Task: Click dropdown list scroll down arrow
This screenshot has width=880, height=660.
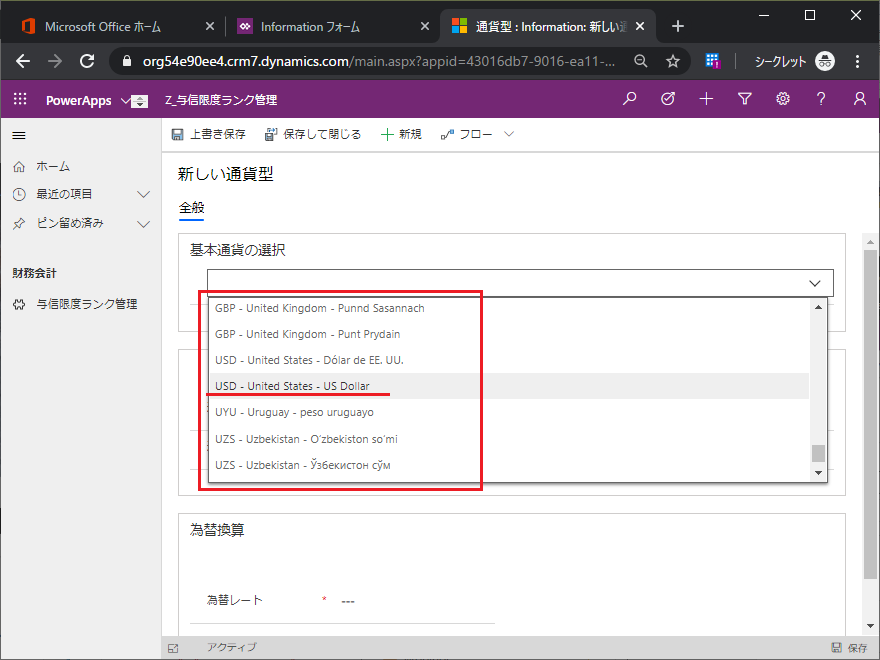Action: coord(818,473)
